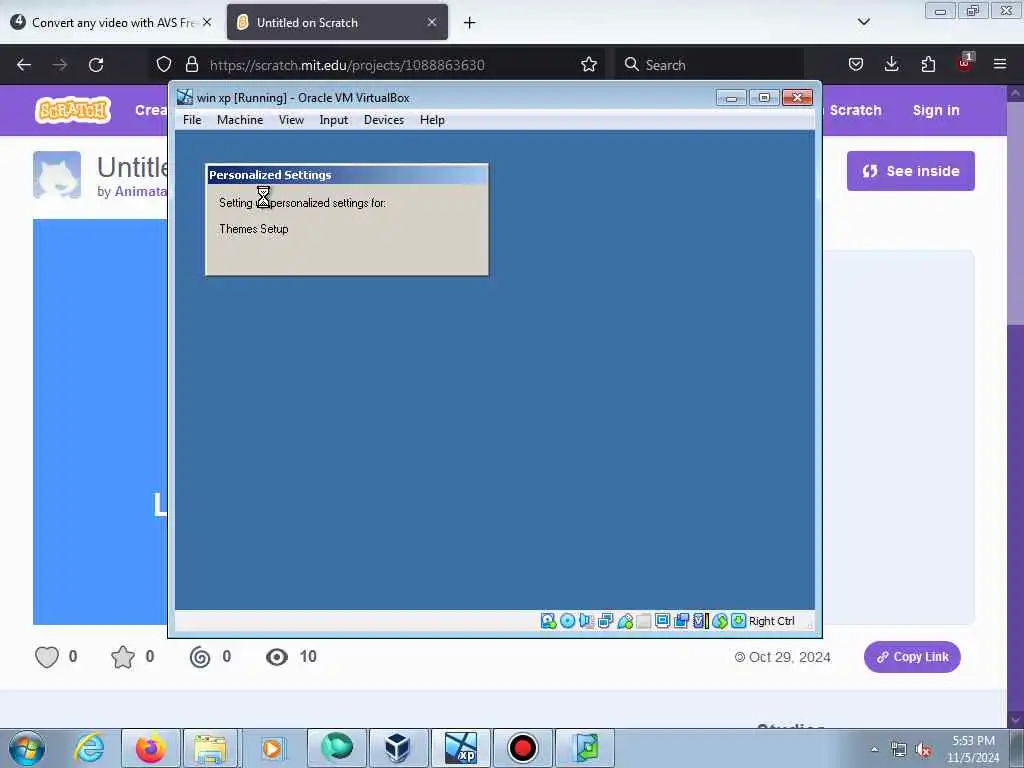Click audio icon in VirtualBox status bar
1024x768 pixels.
(586, 621)
